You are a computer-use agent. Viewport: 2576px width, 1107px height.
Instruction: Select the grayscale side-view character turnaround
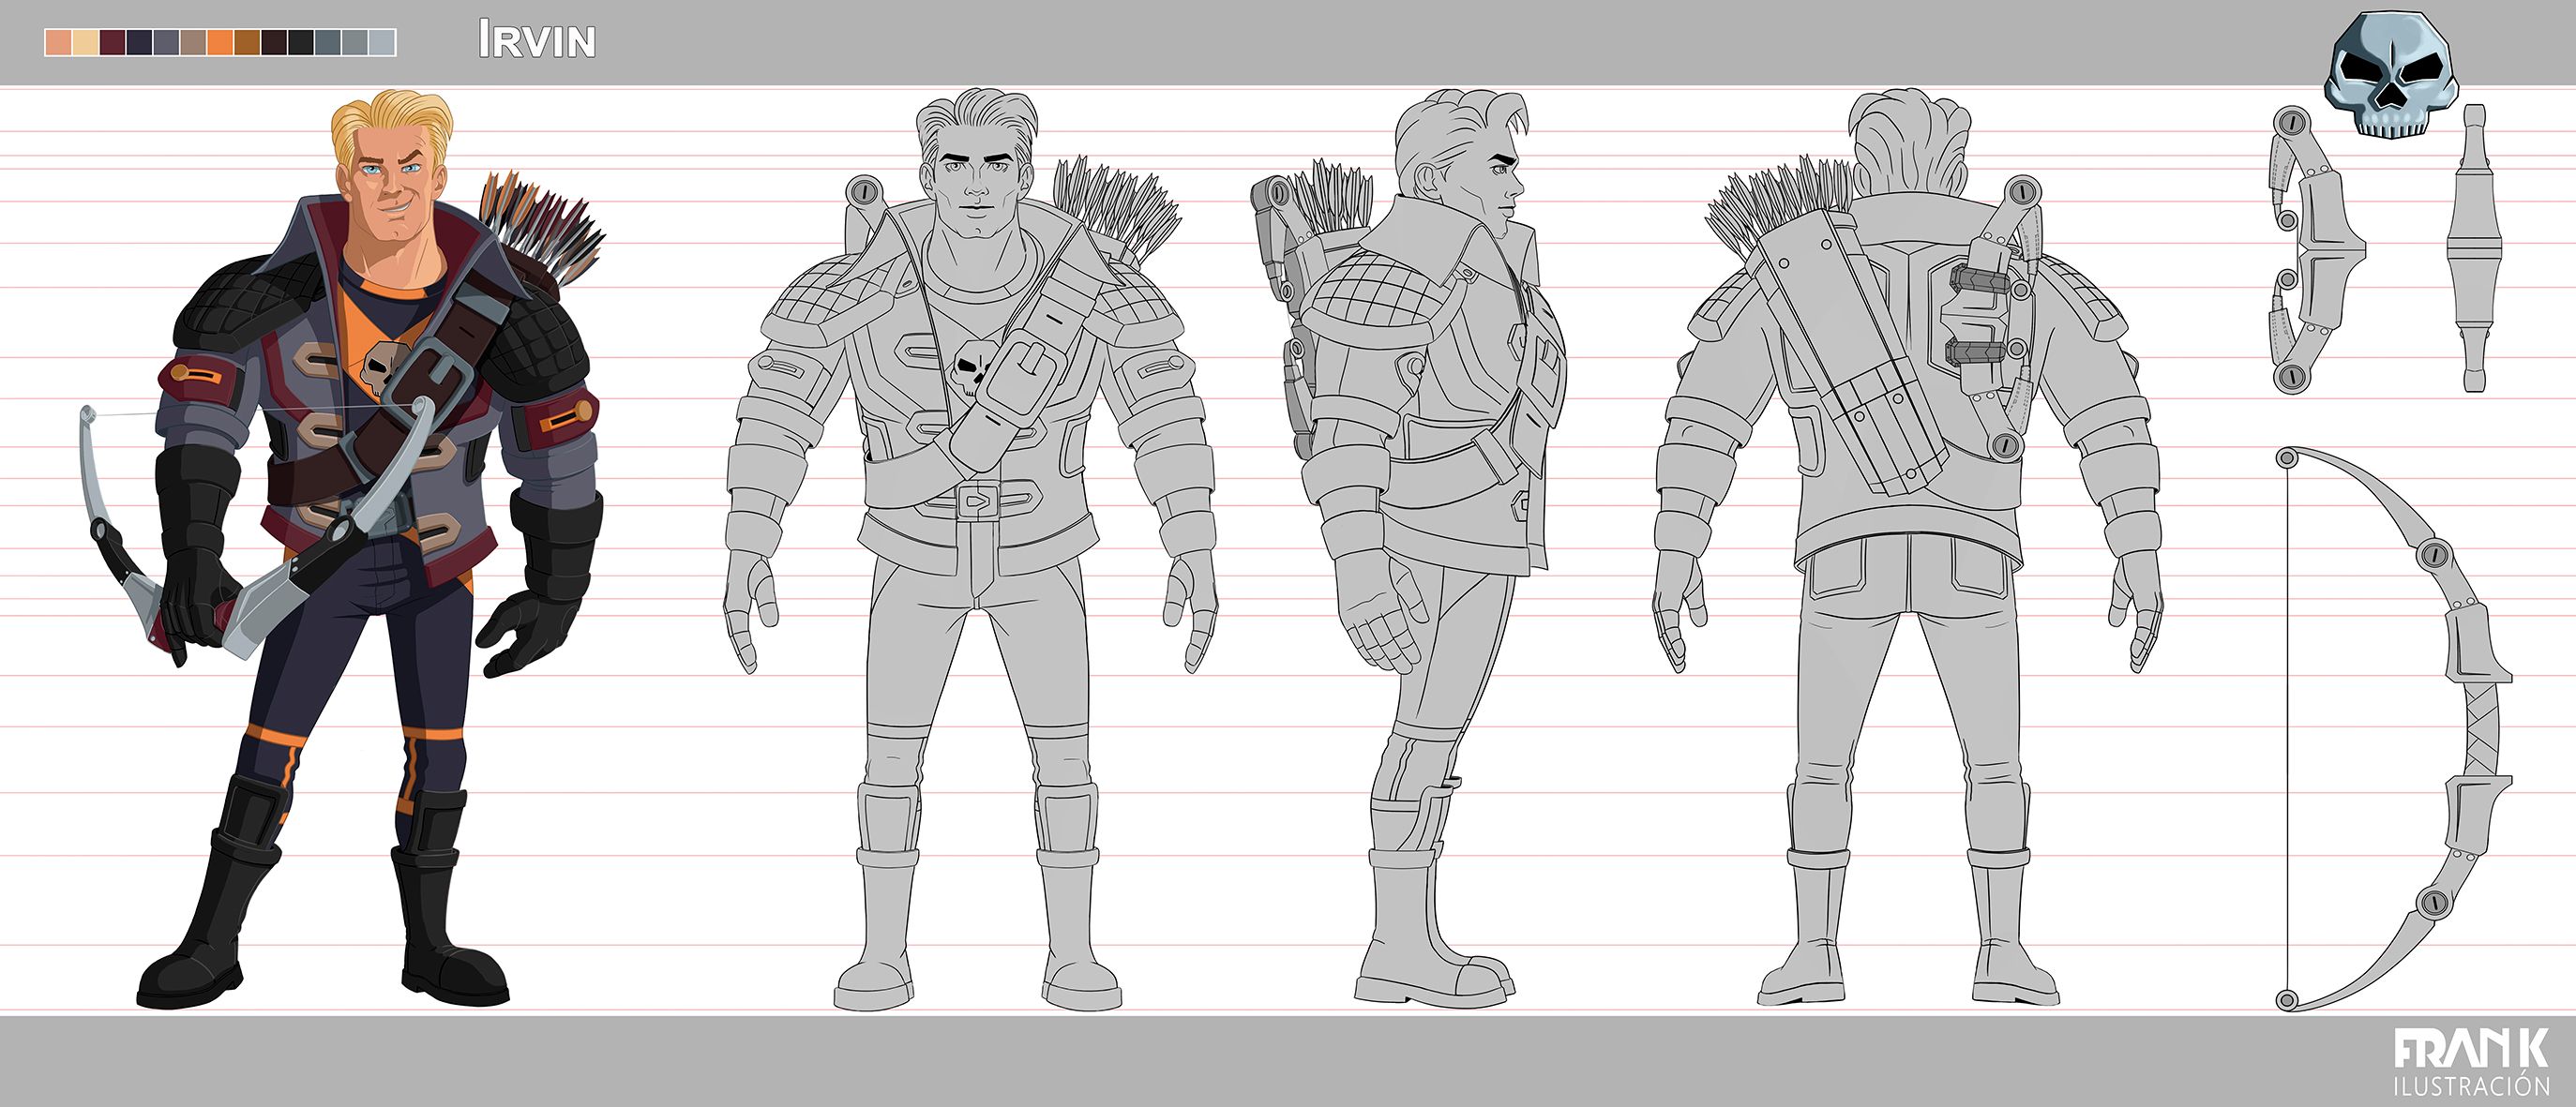1410,548
